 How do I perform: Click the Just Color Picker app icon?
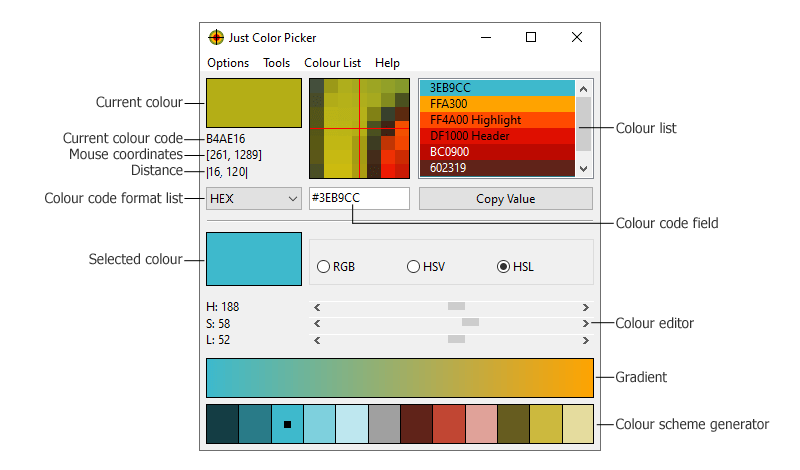pos(215,38)
